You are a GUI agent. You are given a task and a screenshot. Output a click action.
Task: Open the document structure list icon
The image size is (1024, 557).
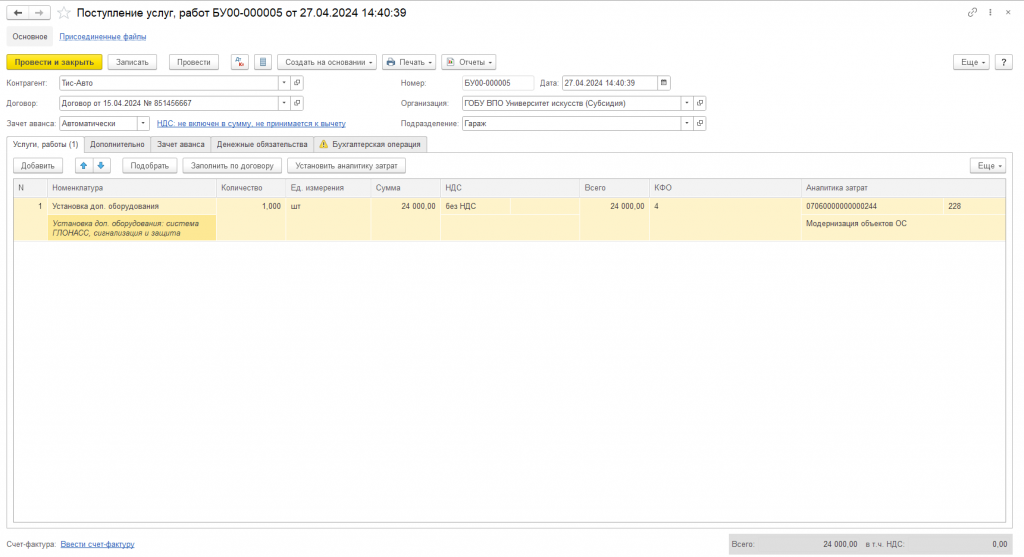(263, 62)
